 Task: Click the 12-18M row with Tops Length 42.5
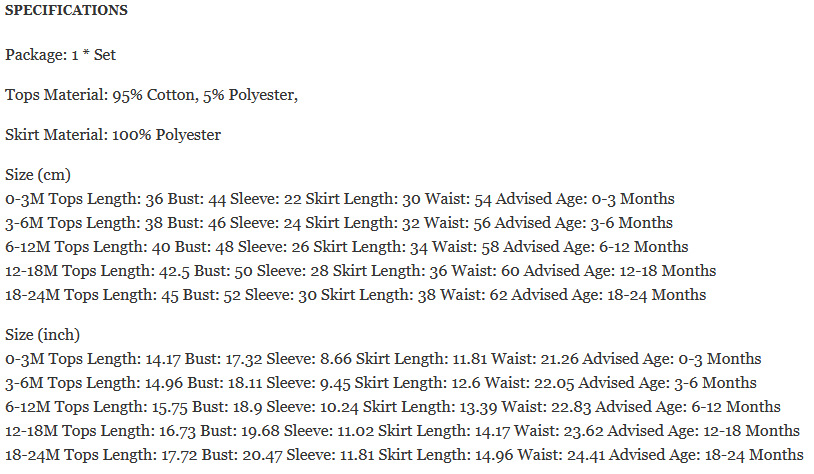click(361, 271)
